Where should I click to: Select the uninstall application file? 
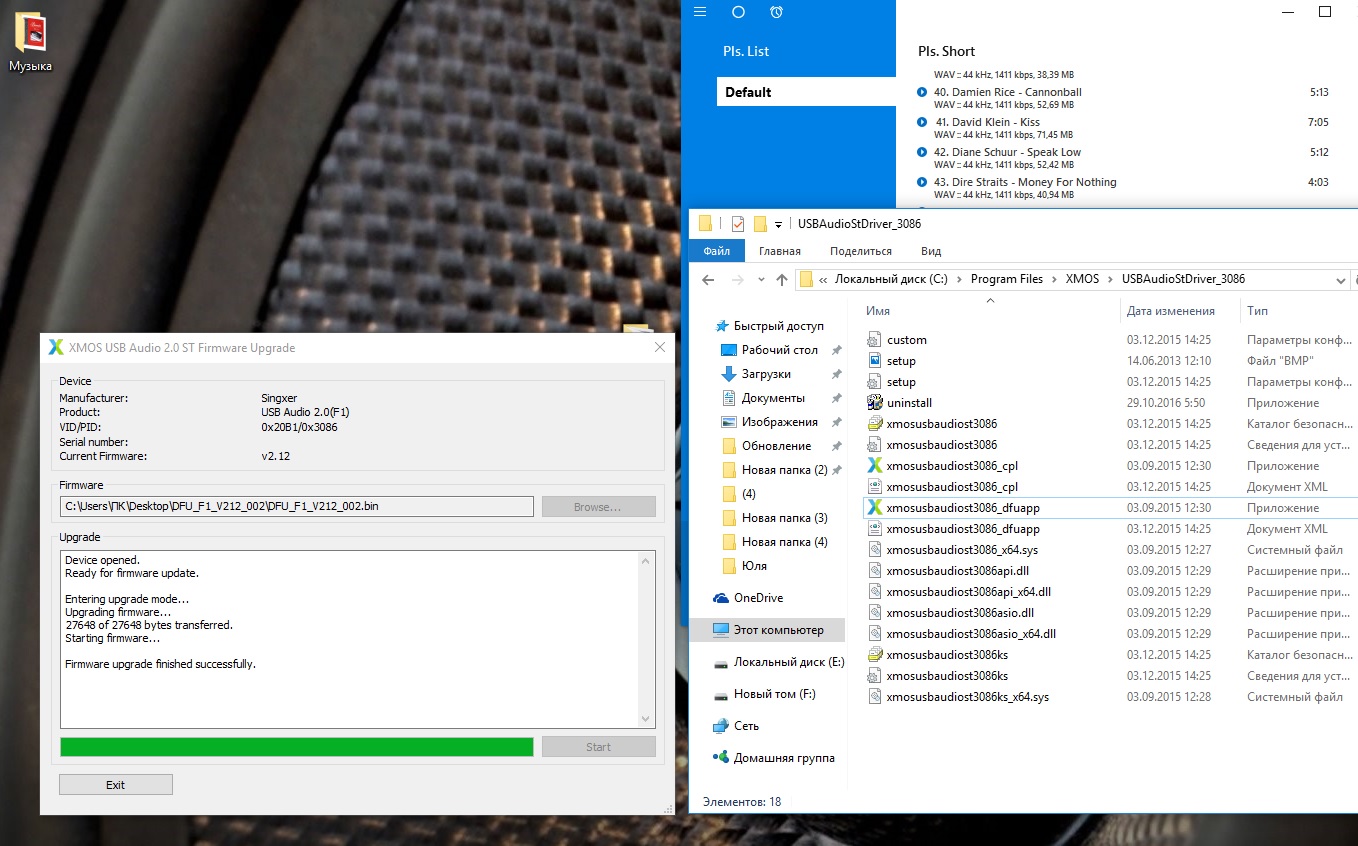(x=909, y=403)
